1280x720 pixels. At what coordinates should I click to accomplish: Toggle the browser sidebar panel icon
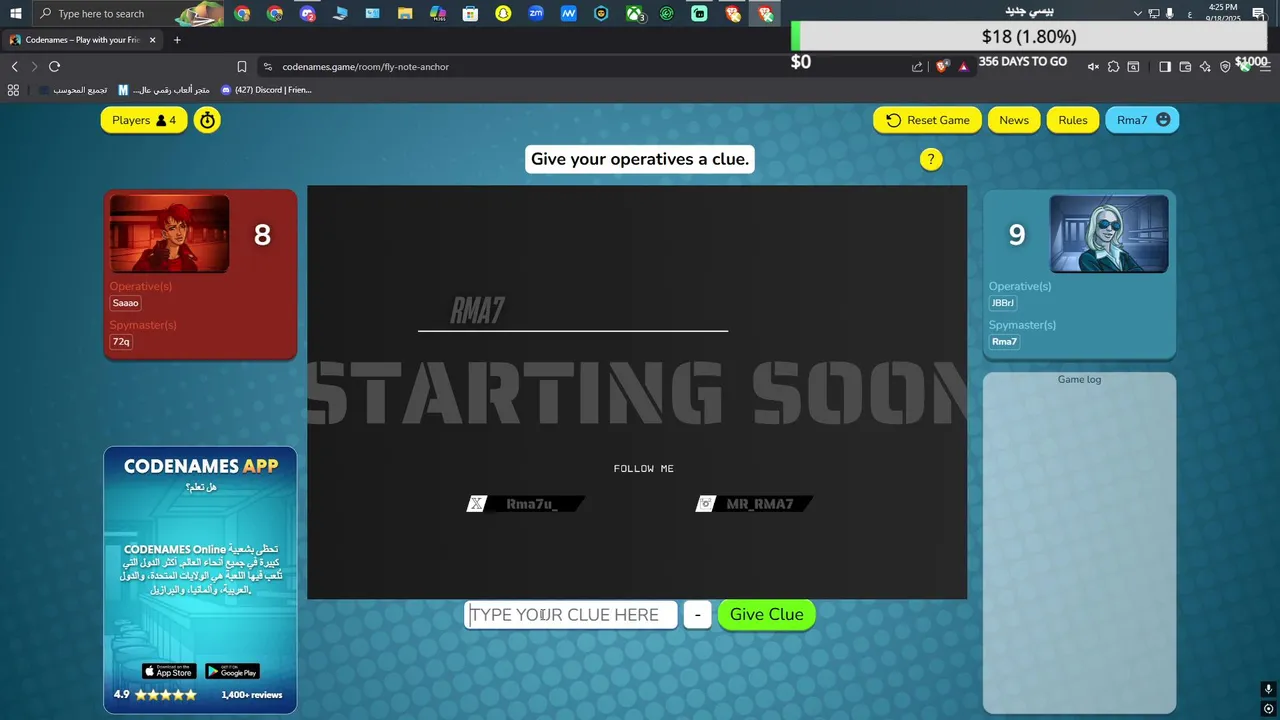pos(1165,67)
